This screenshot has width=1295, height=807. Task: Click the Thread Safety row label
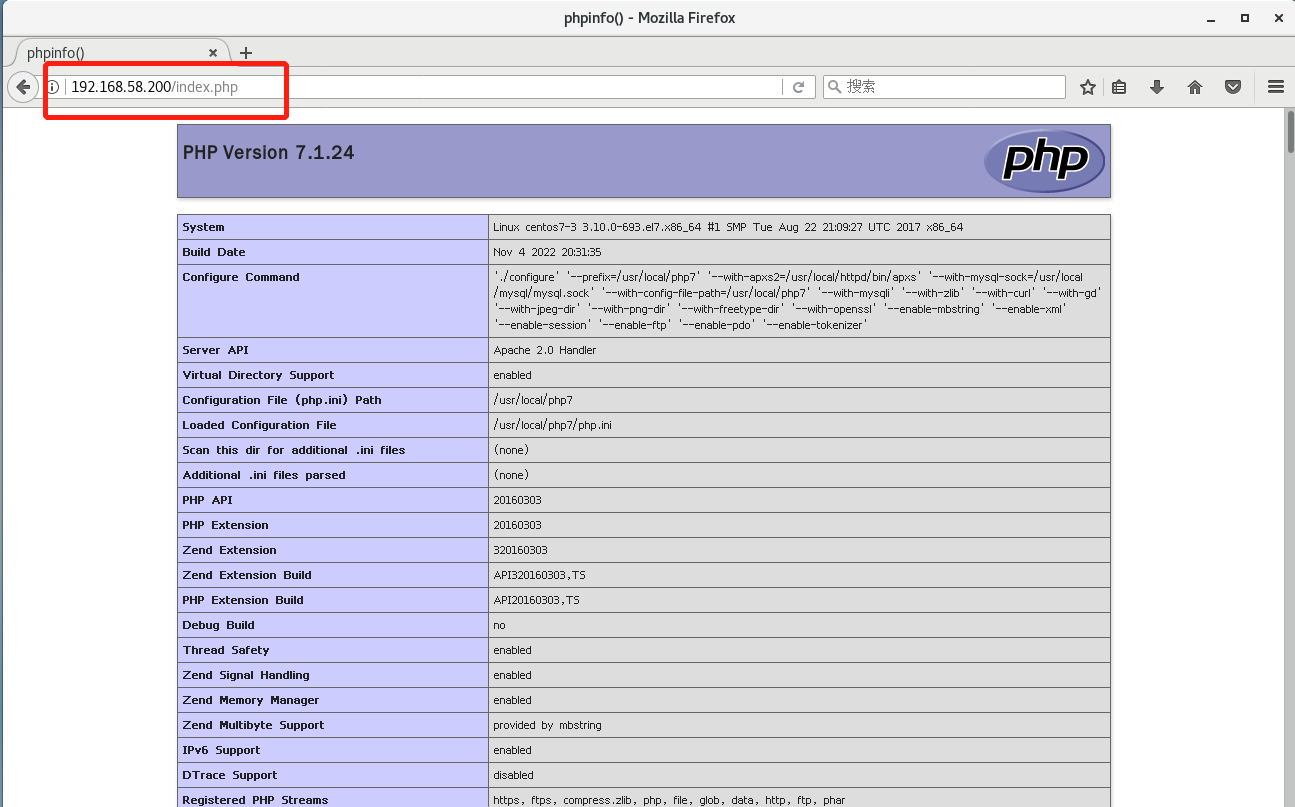[x=225, y=650]
